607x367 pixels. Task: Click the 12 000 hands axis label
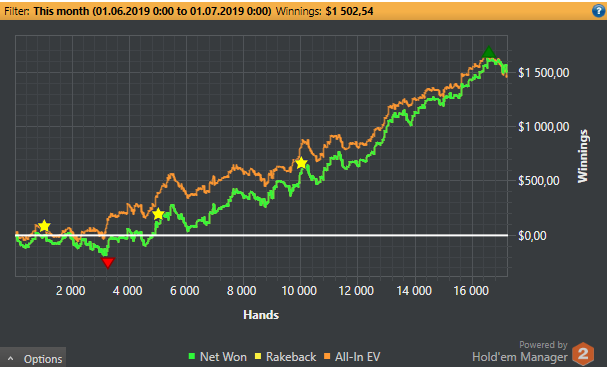coord(356,291)
